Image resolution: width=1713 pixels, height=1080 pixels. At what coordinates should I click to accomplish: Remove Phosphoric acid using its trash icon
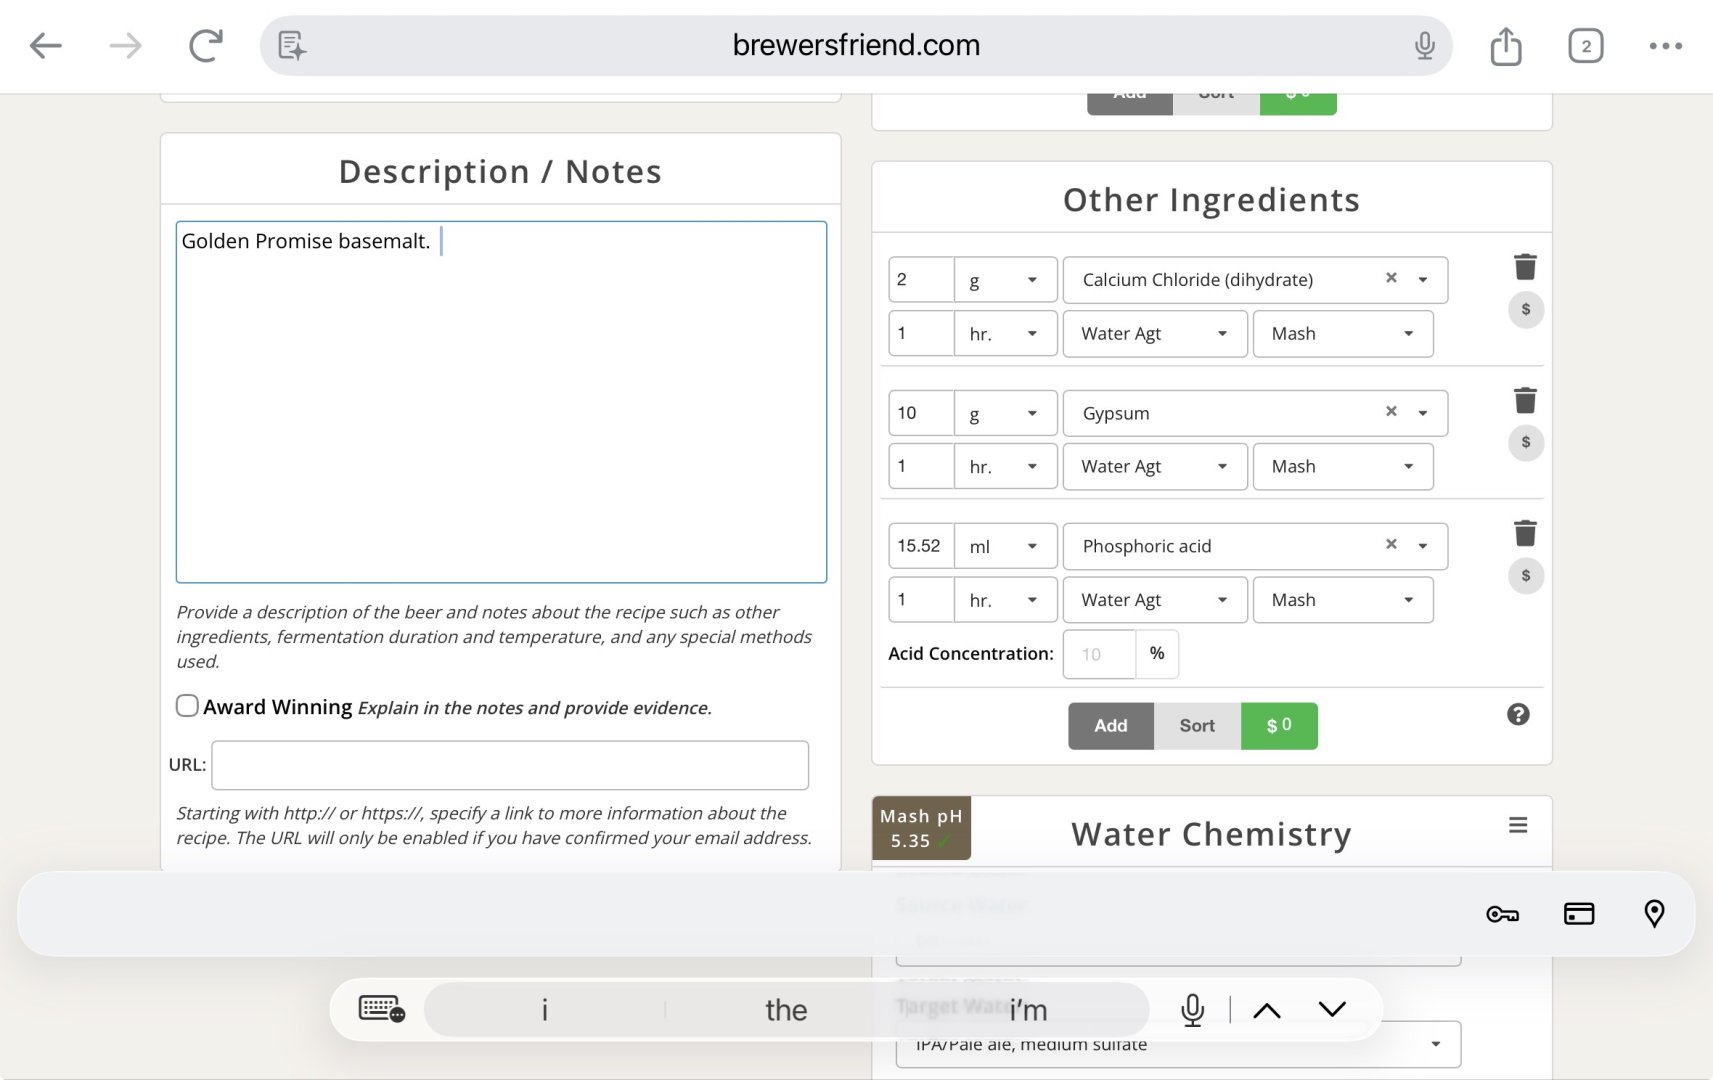tap(1525, 533)
